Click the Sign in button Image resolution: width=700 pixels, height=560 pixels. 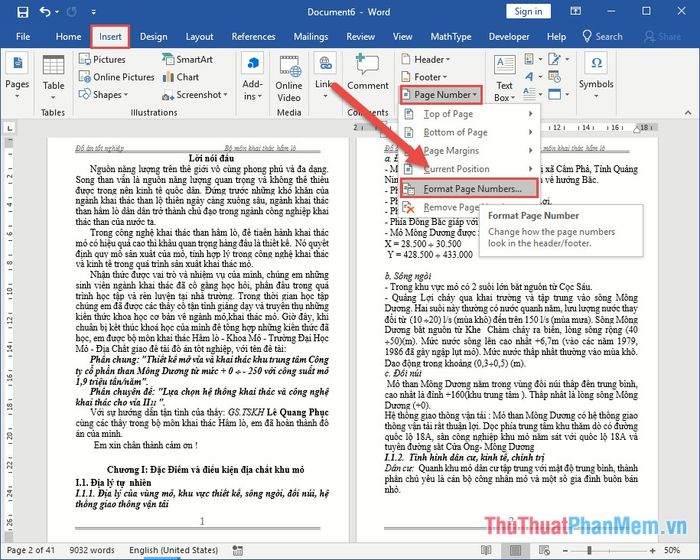click(x=528, y=12)
